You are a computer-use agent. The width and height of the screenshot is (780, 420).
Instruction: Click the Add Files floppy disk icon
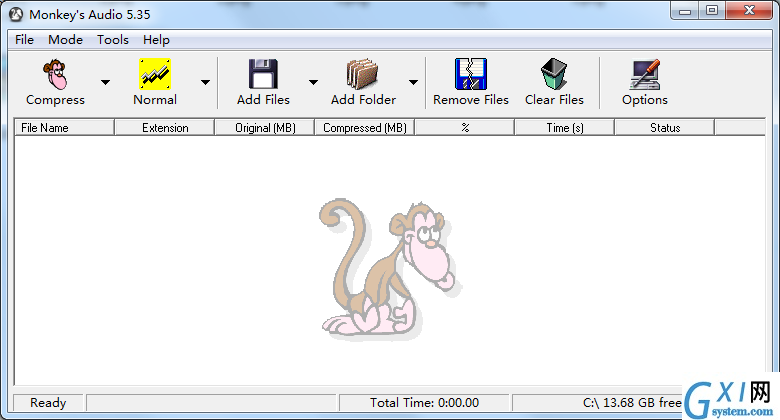coord(263,74)
